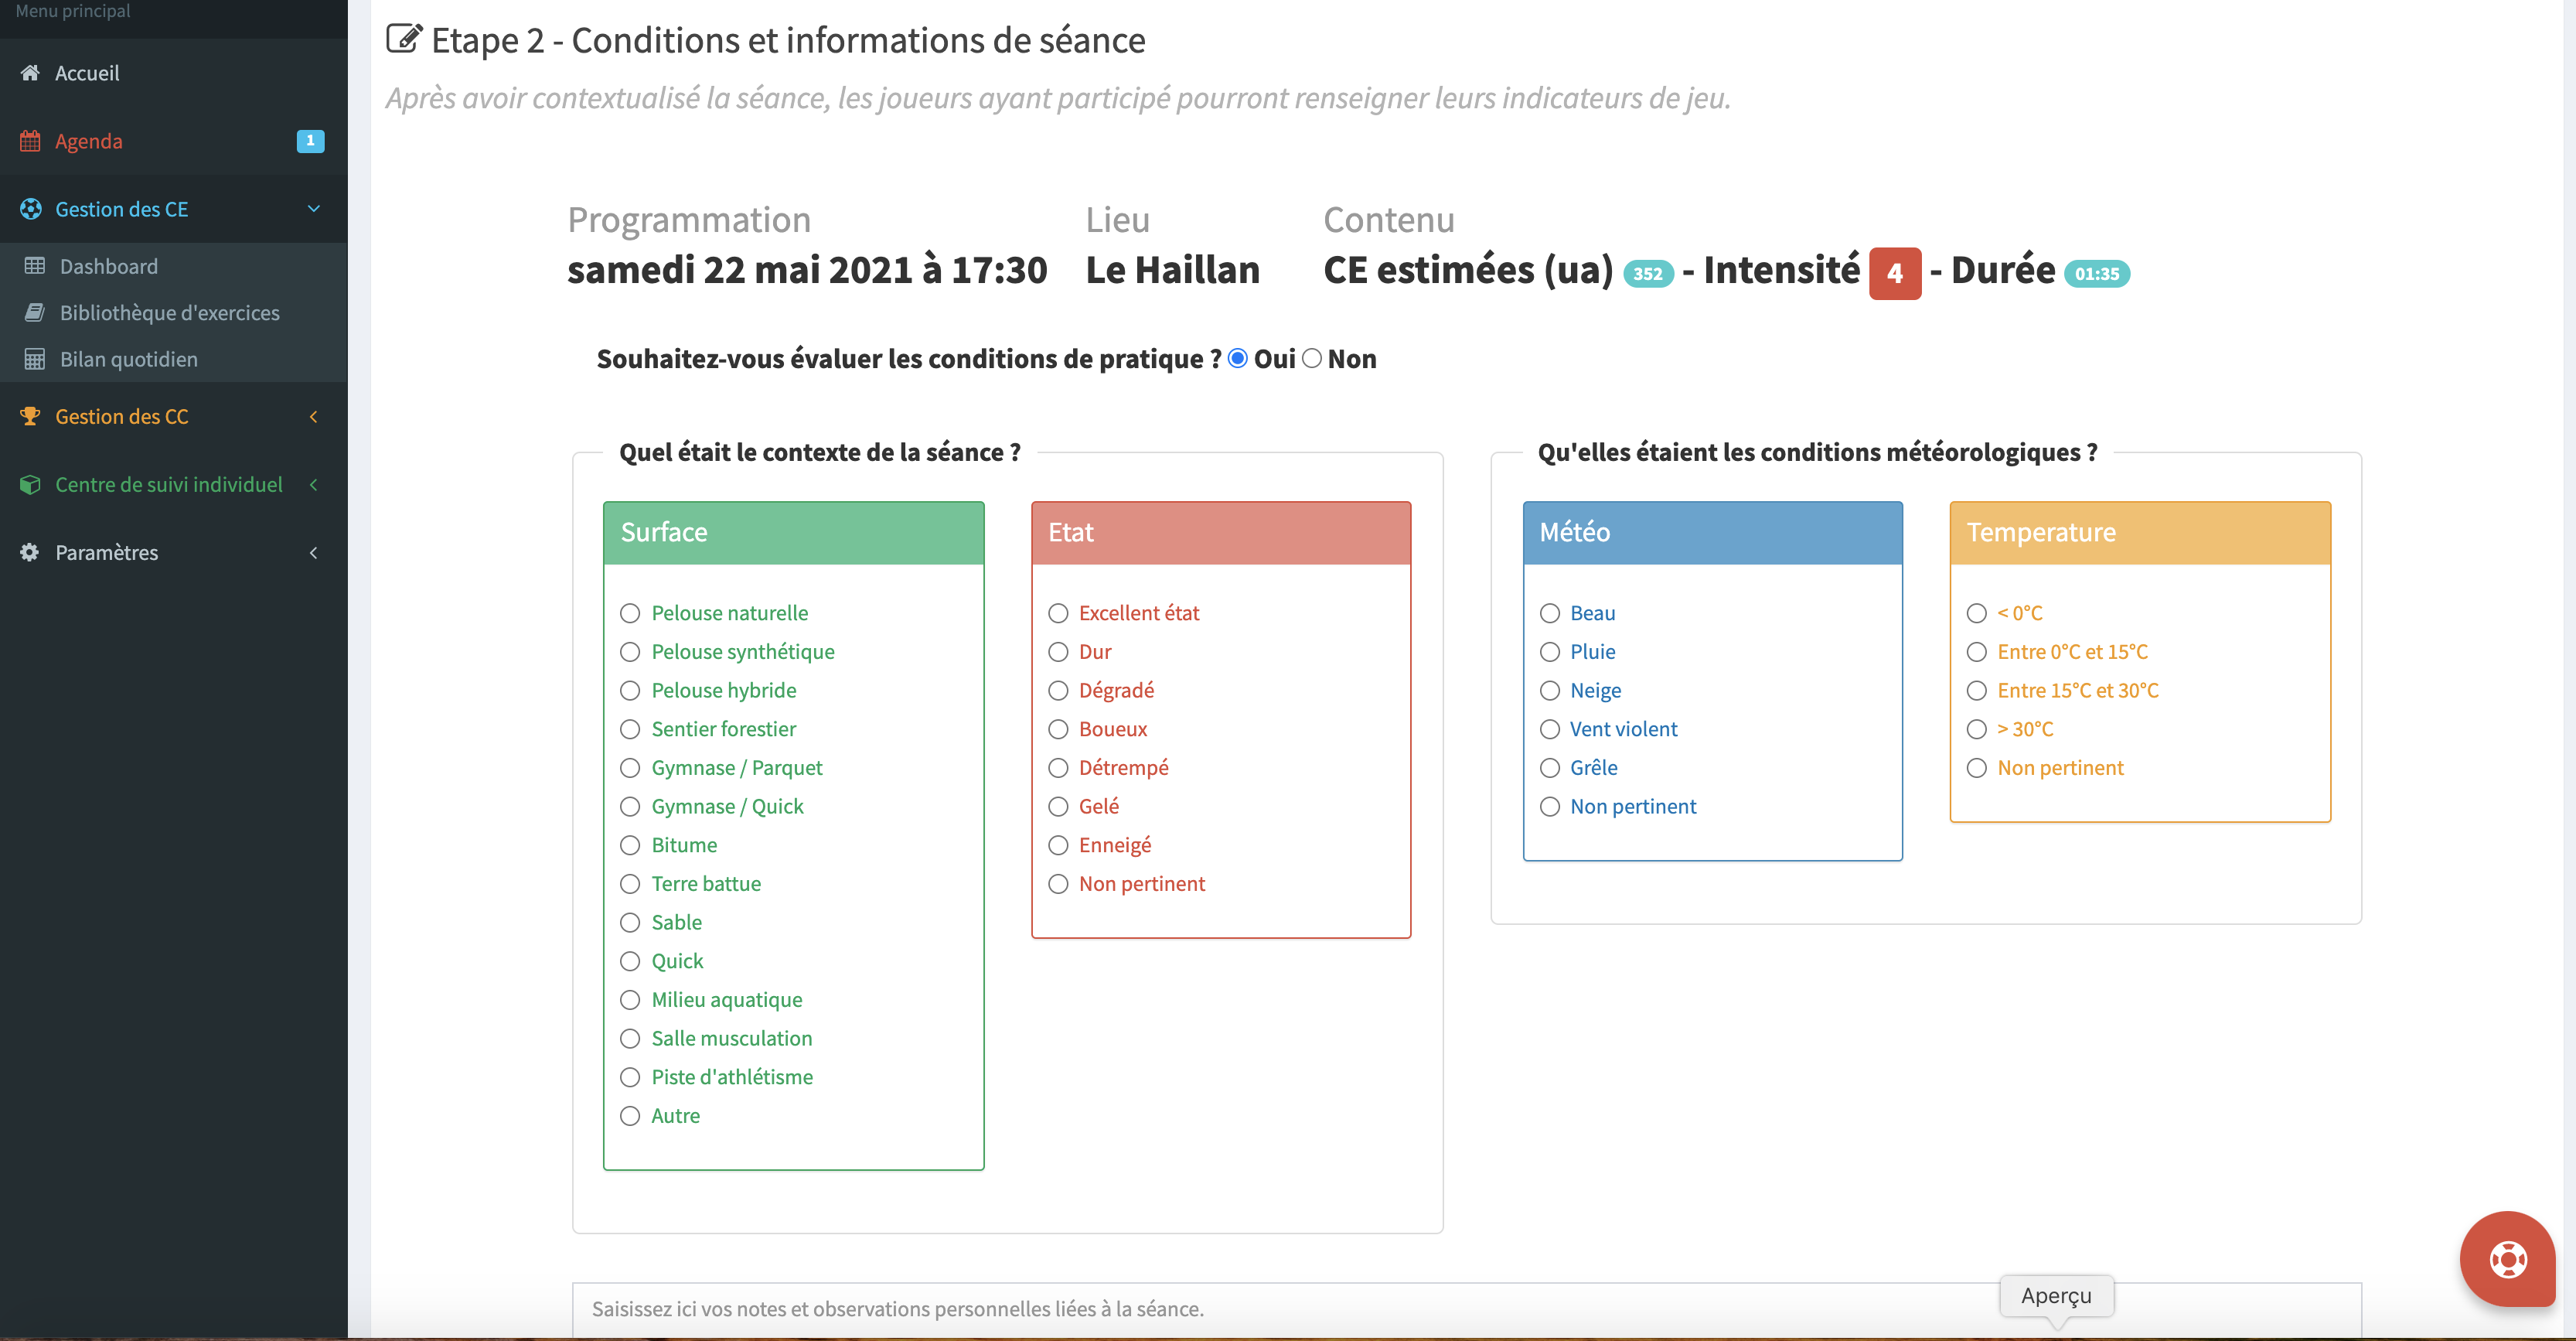2576x1341 pixels.
Task: Select Beau weather option
Action: click(x=1550, y=613)
